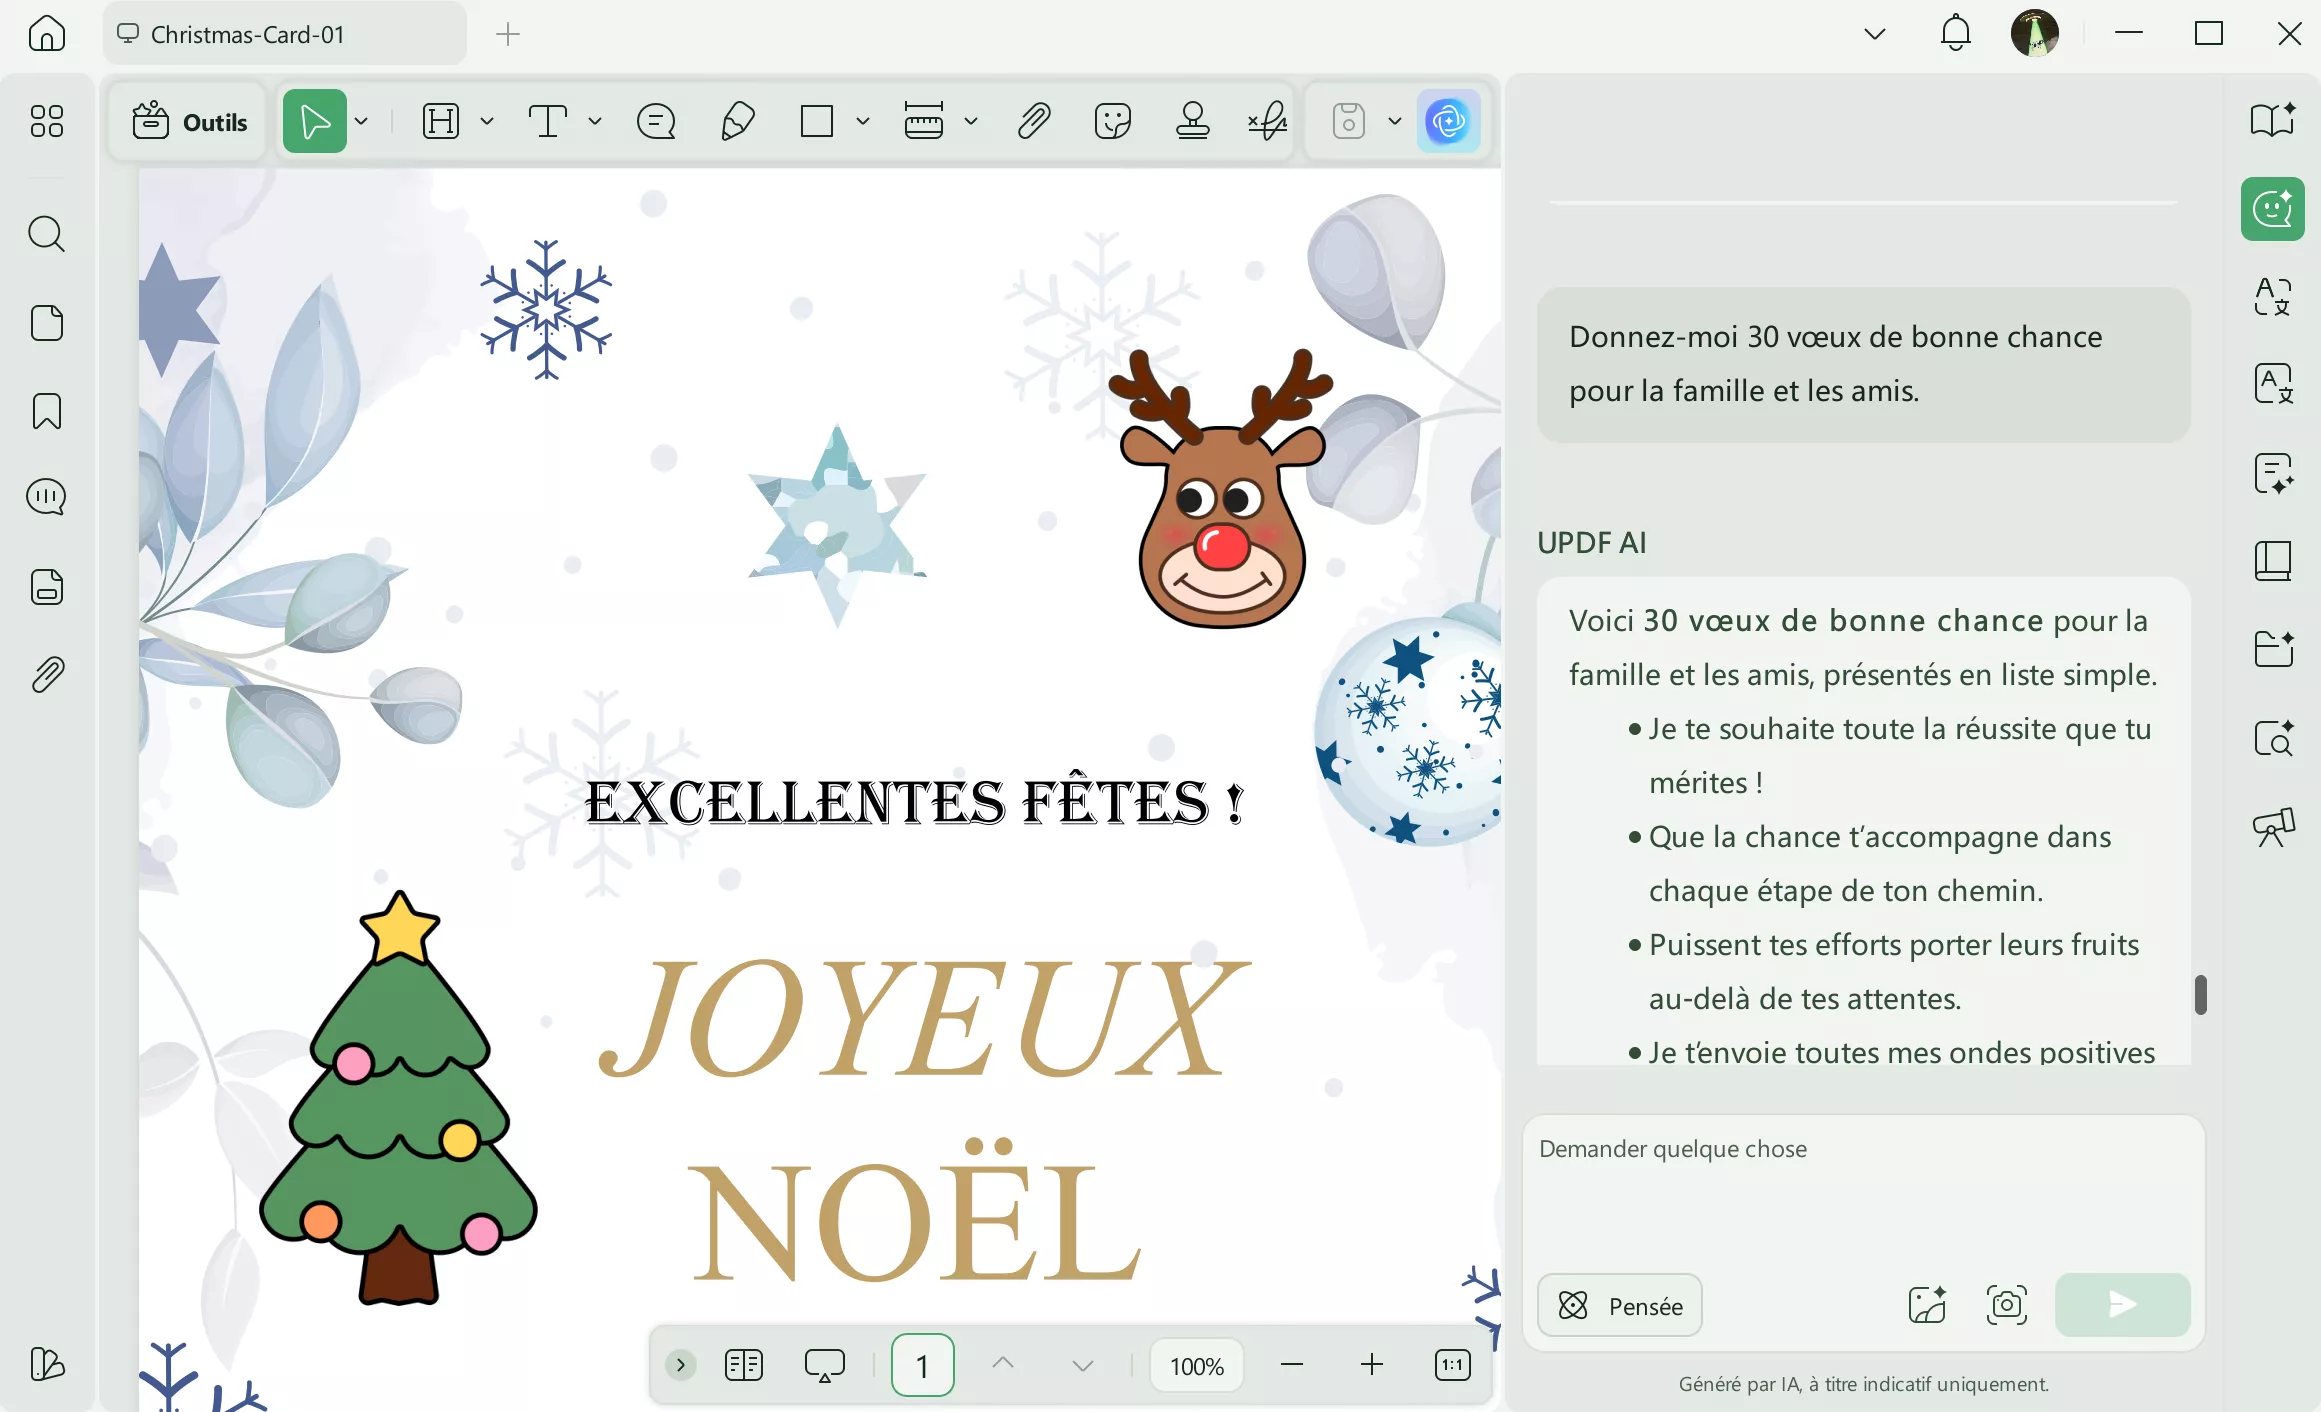This screenshot has width=2321, height=1412.
Task: Open the file Attachment tool
Action: click(1035, 121)
